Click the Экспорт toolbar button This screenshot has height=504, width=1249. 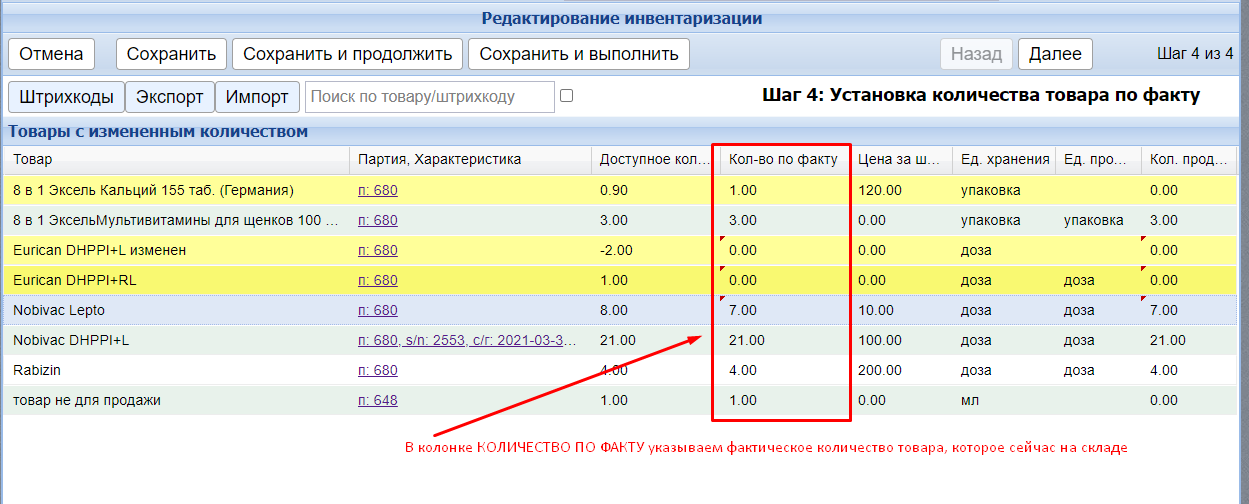point(169,97)
